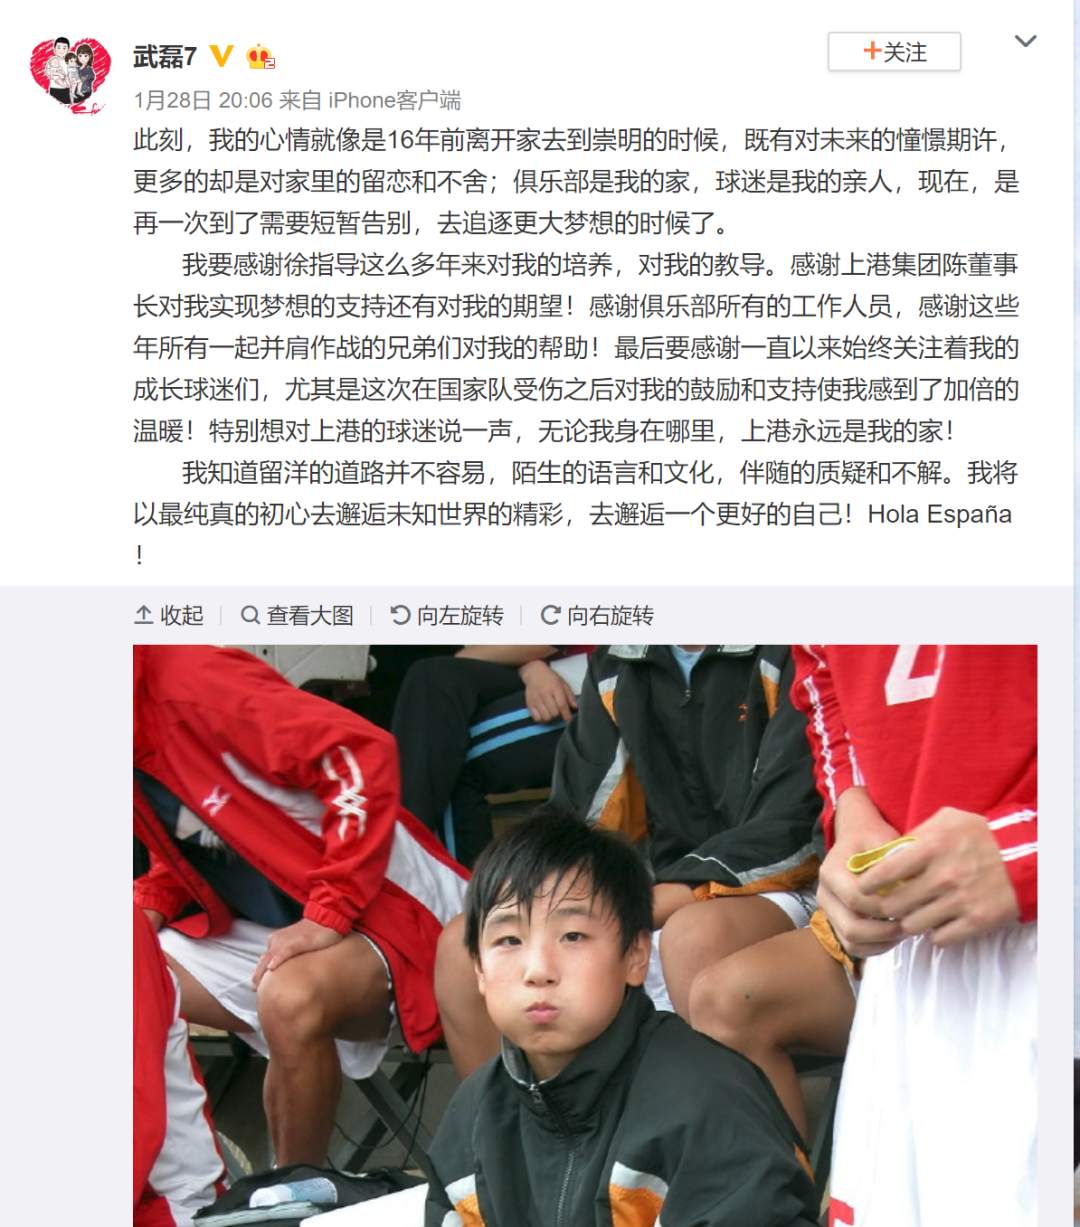Click the yellow V verified badge
The width and height of the screenshot is (1080, 1227).
point(222,56)
